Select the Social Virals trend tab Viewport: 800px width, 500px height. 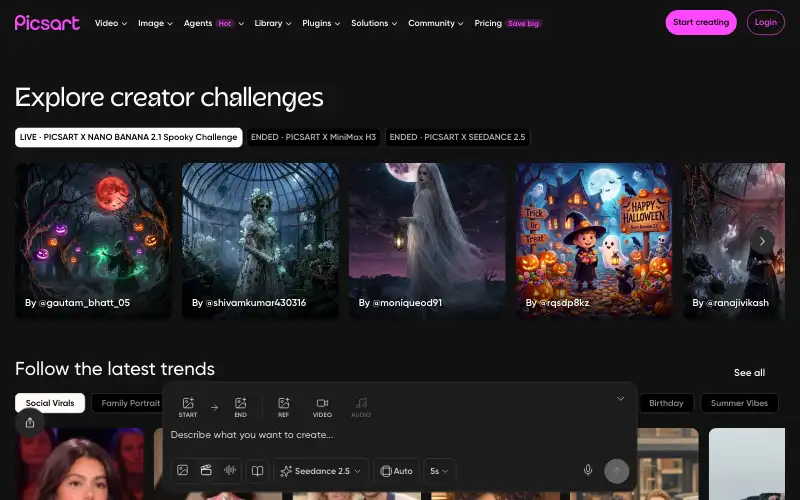50,403
